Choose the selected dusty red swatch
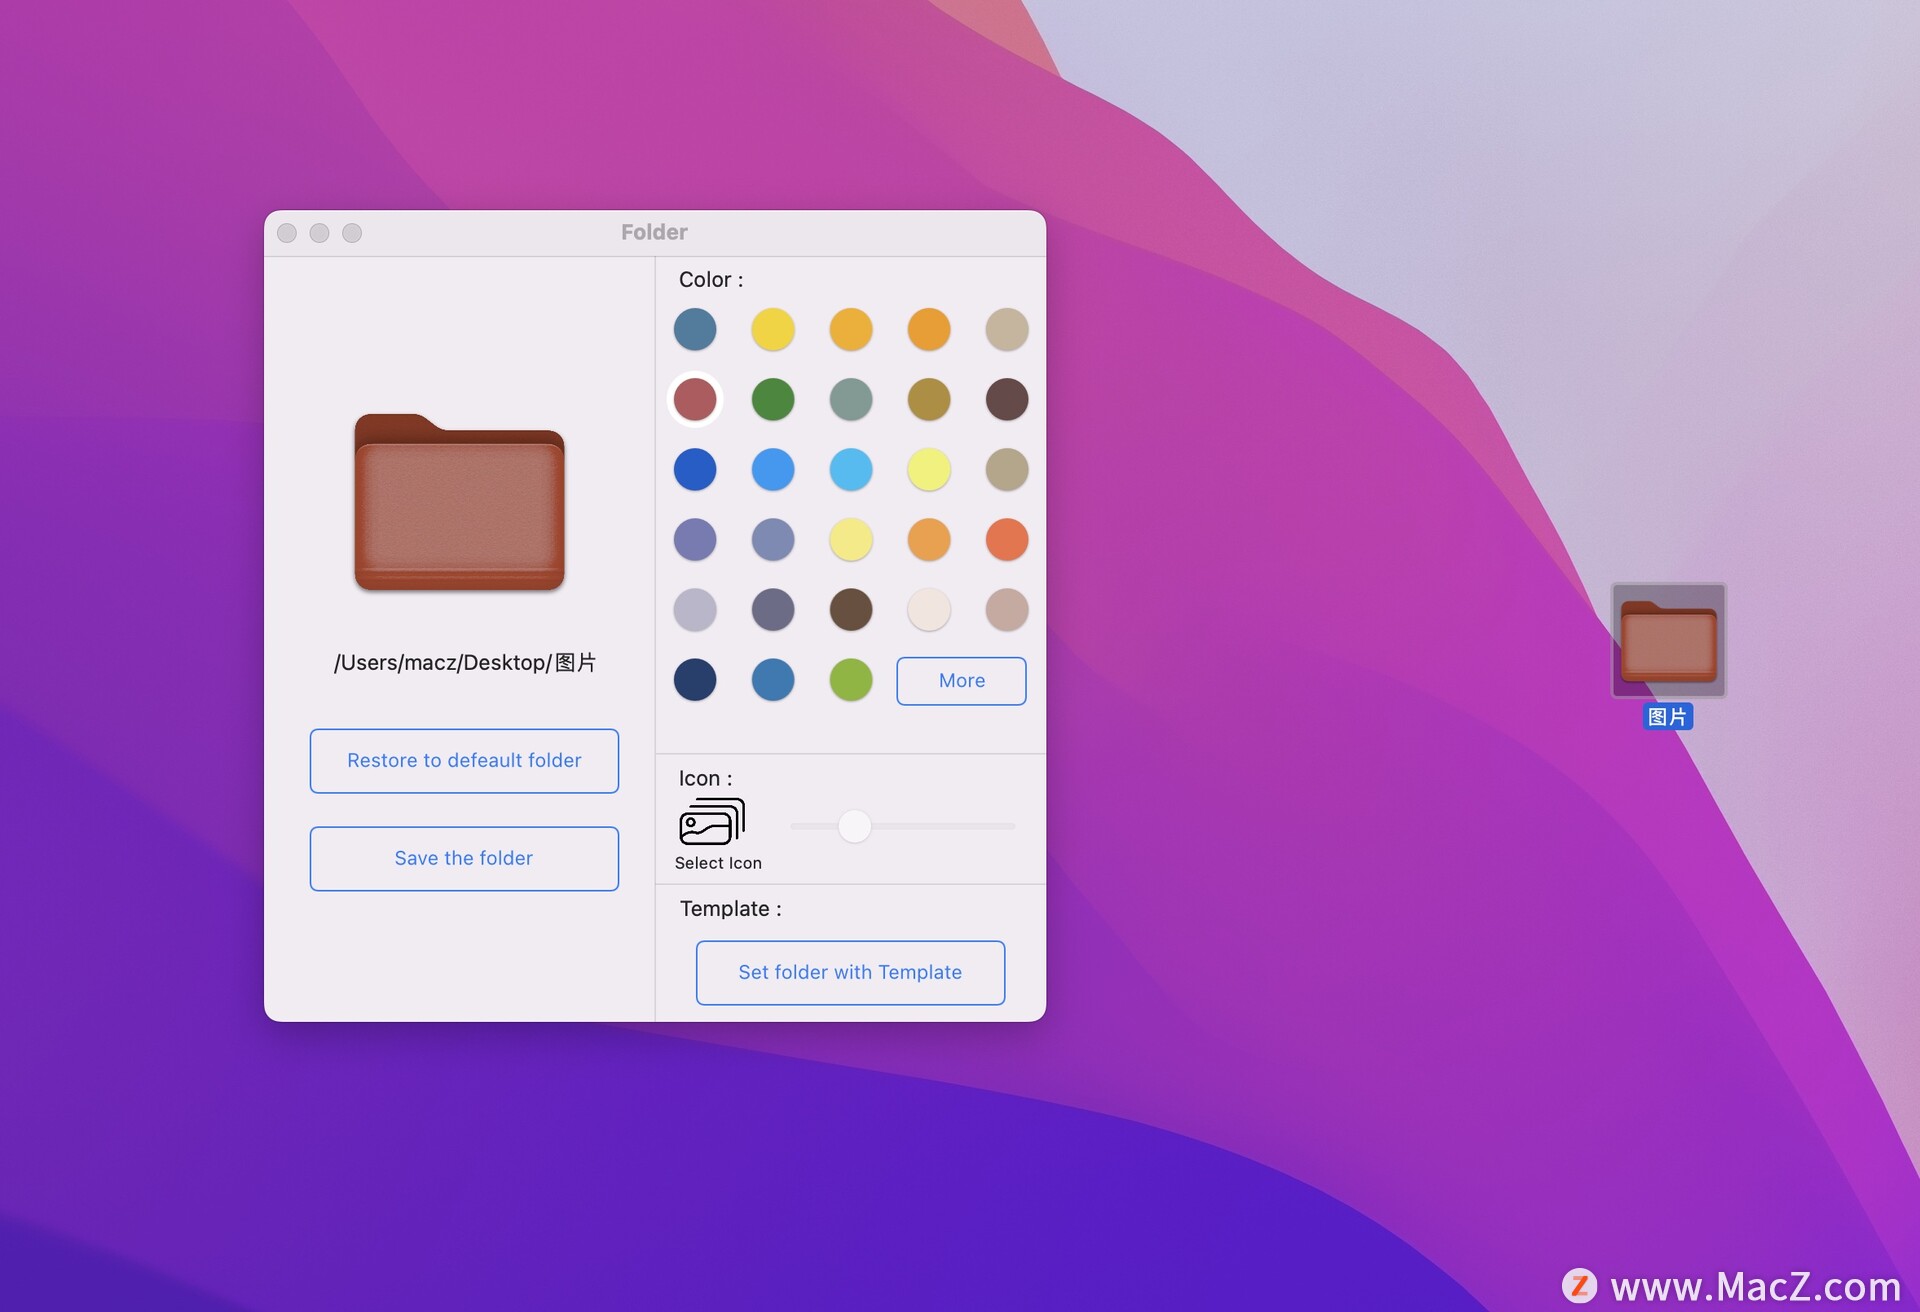Screen dimensions: 1920x1312 (695, 399)
